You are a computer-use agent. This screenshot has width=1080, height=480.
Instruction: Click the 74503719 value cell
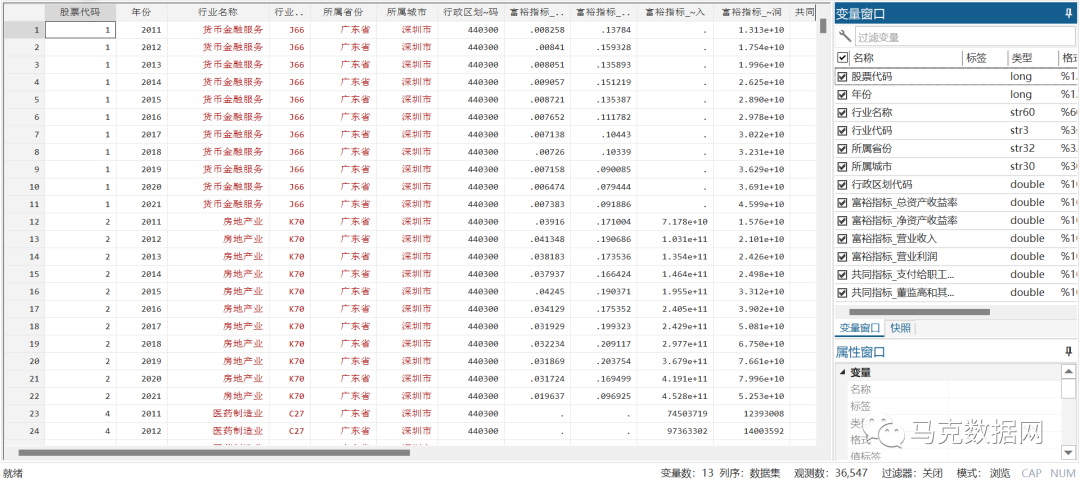(677, 413)
